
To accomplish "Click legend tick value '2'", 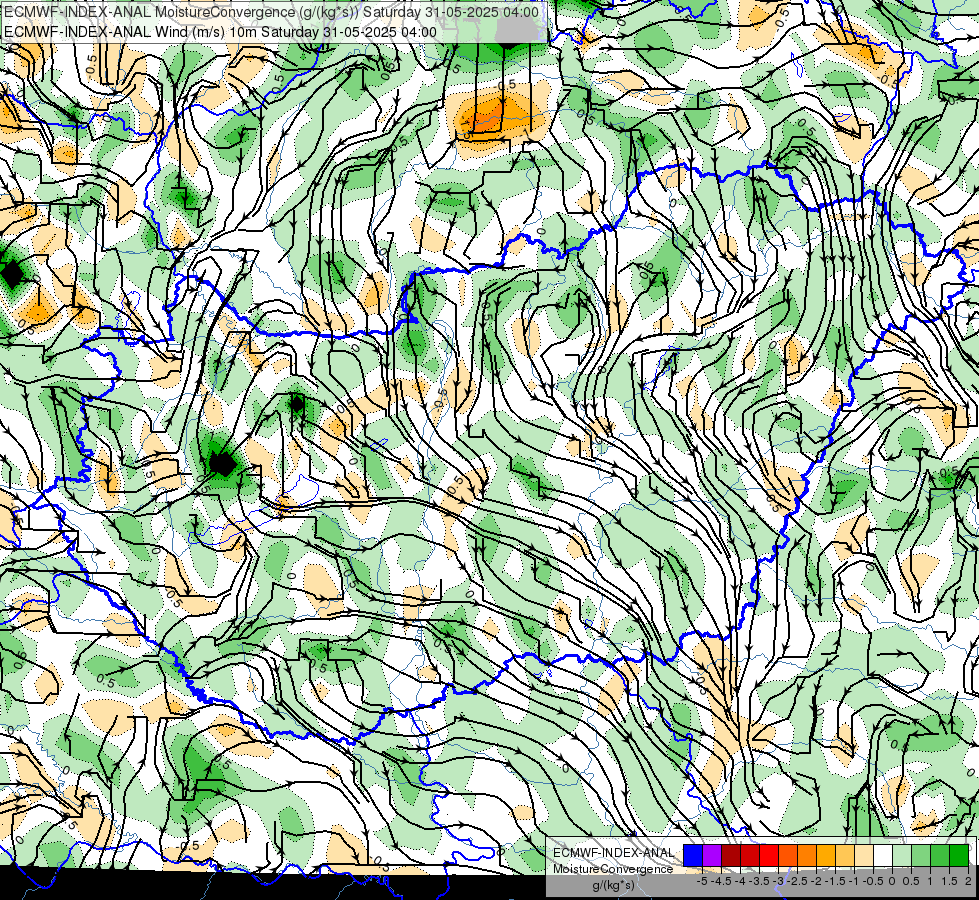I will tap(968, 881).
